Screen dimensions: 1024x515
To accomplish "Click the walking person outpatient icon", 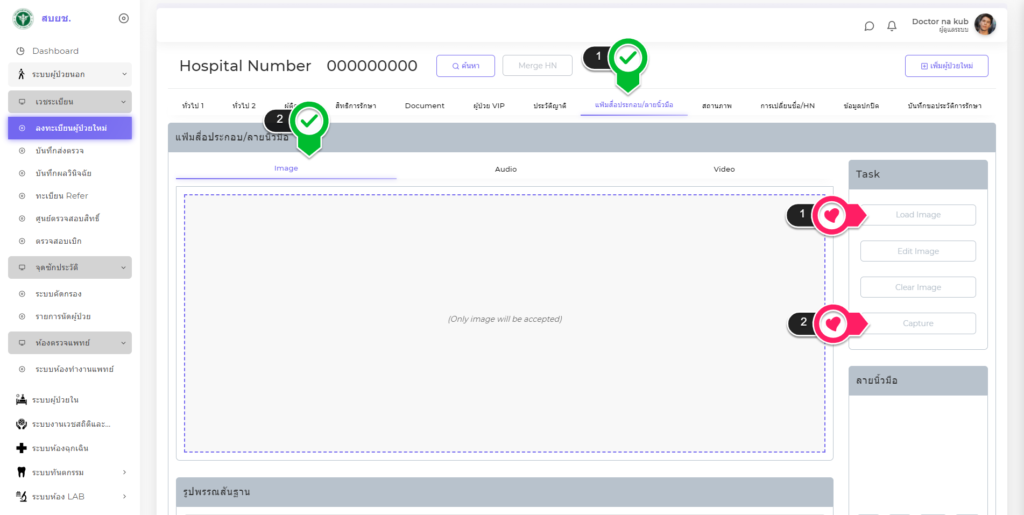I will click(21, 75).
